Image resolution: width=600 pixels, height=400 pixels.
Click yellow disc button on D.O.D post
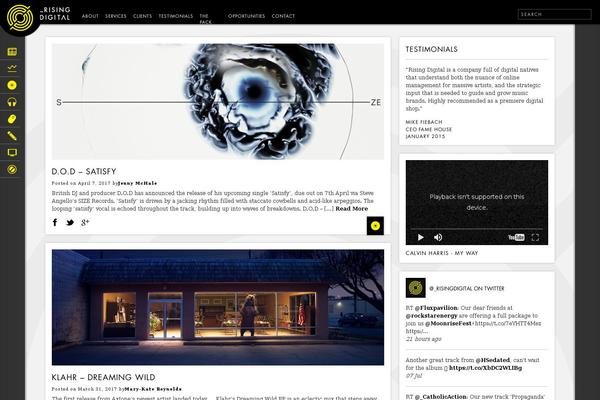[375, 225]
